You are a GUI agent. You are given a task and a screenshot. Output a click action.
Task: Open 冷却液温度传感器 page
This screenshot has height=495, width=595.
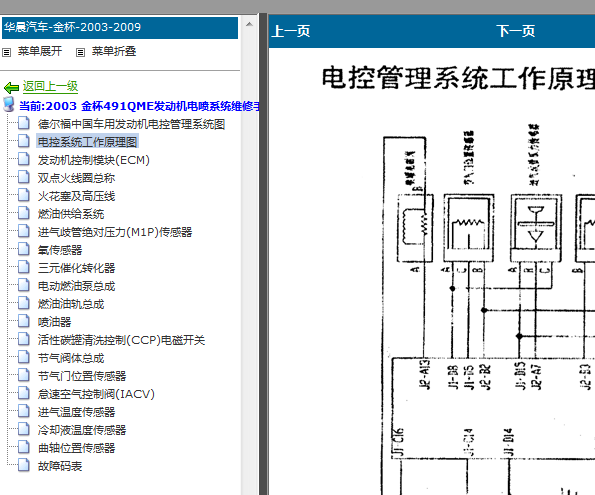[82, 430]
